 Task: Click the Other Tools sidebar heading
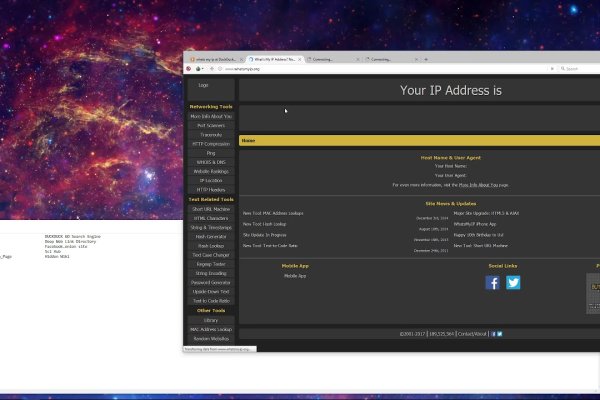pos(211,310)
